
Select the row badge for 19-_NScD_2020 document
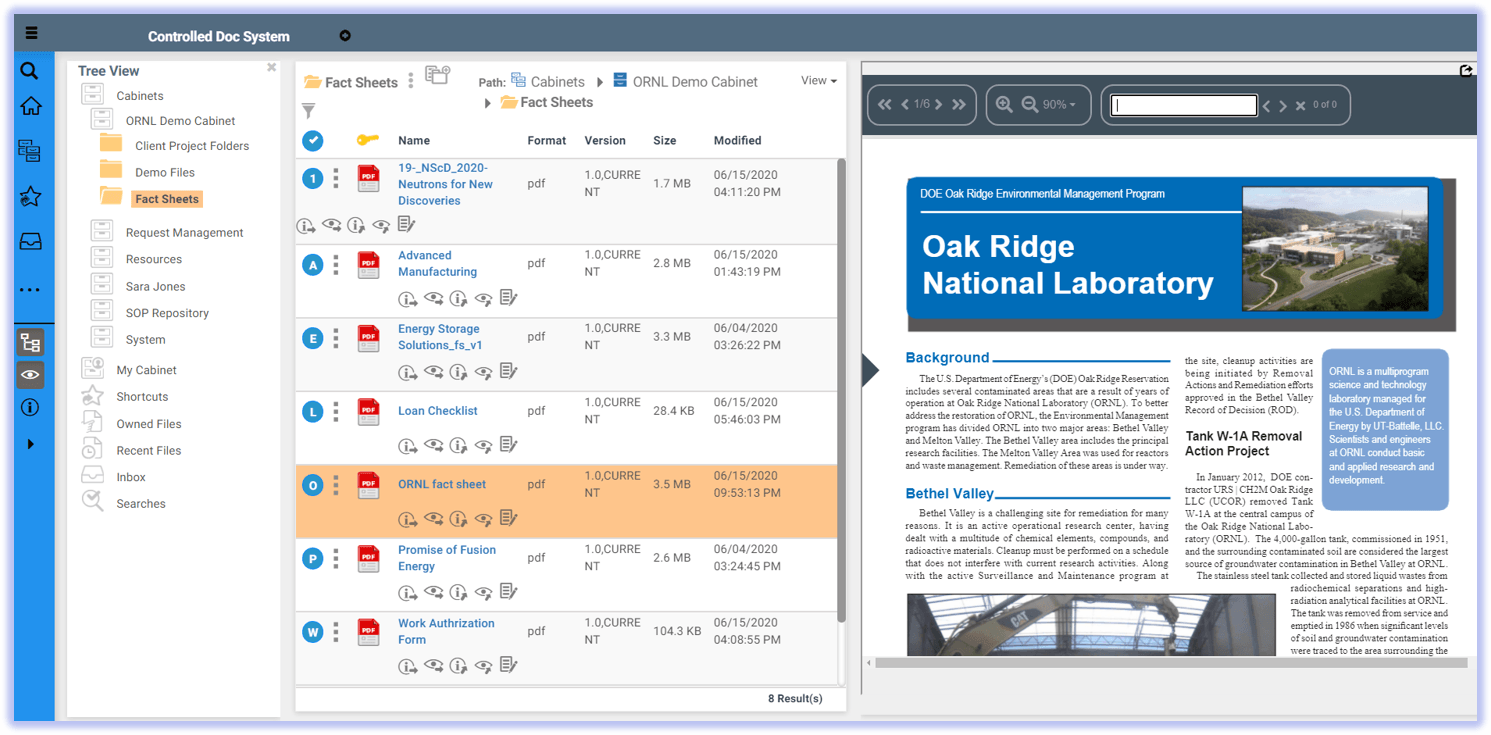[x=313, y=179]
